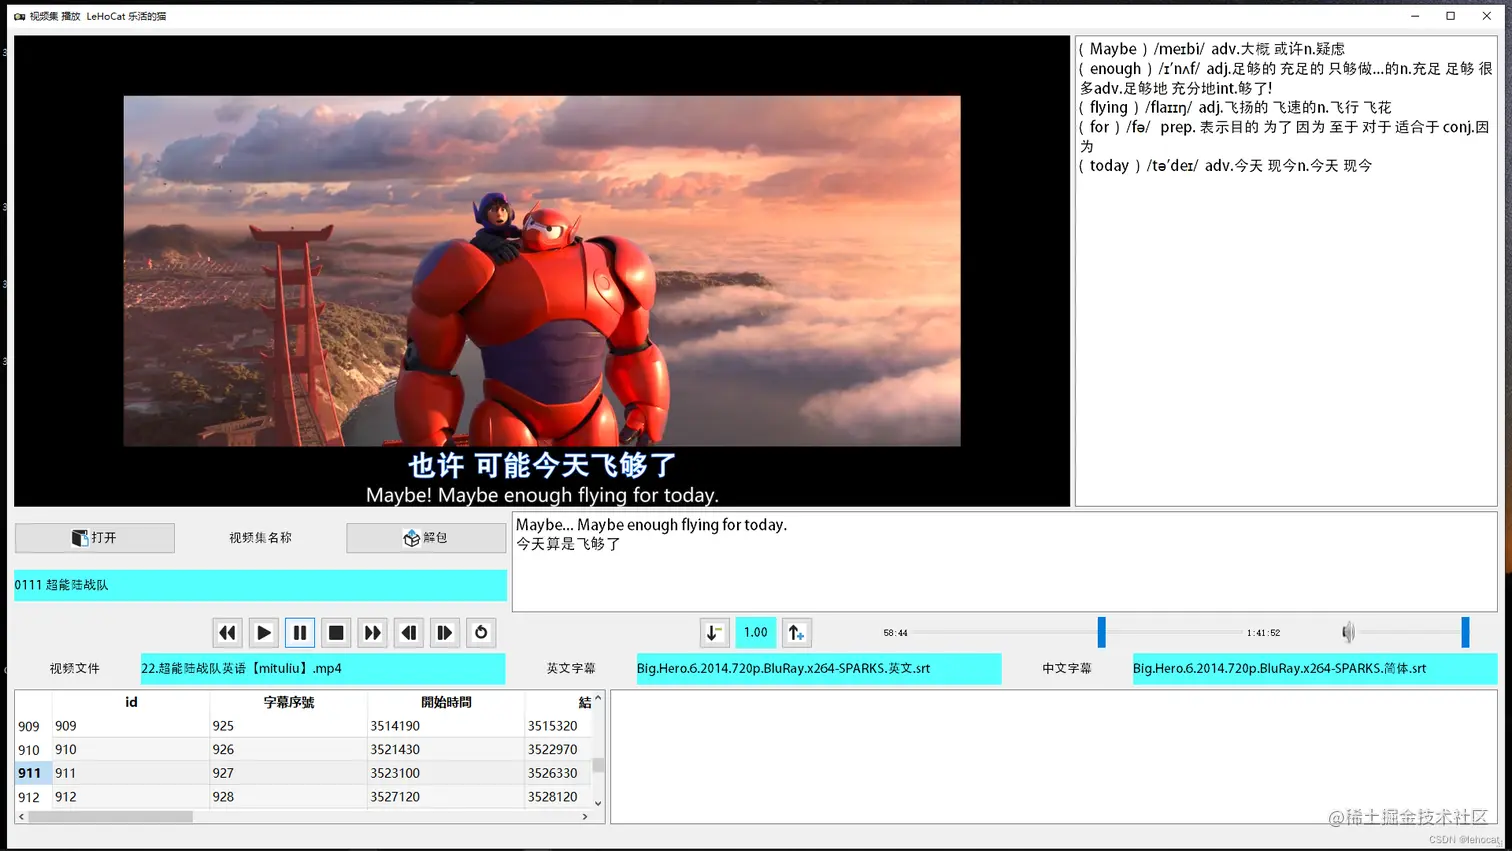Jump to the previous subtitle
The width and height of the screenshot is (1512, 851).
409,633
